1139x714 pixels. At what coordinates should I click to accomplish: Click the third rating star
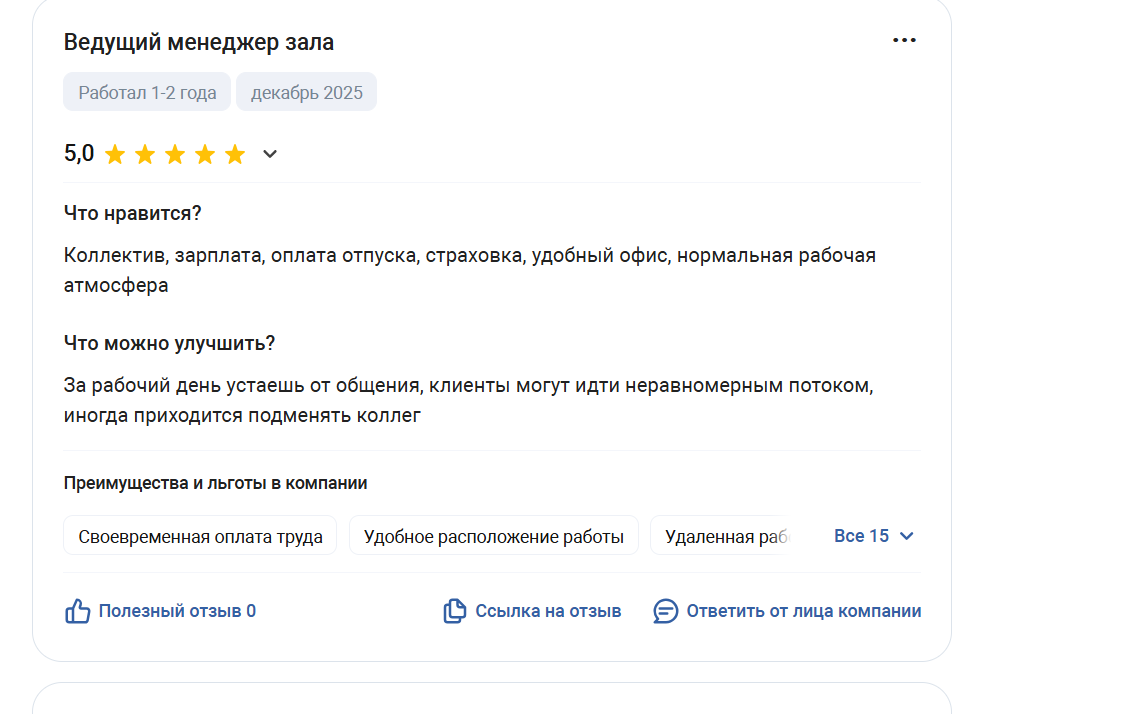175,154
